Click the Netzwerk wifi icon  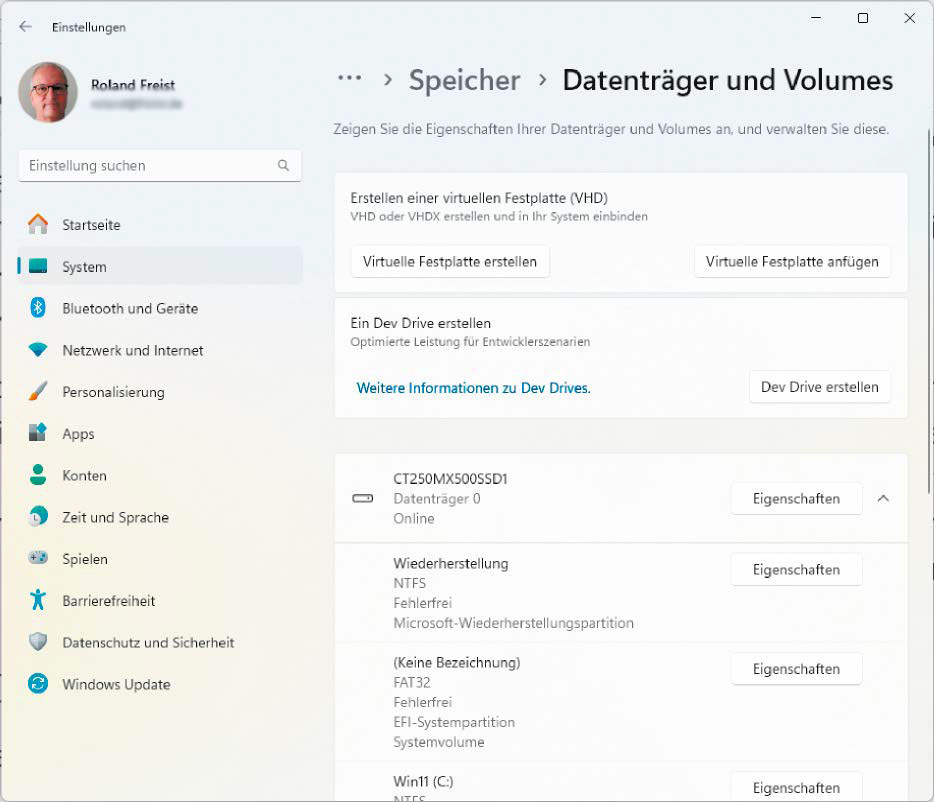click(x=38, y=350)
